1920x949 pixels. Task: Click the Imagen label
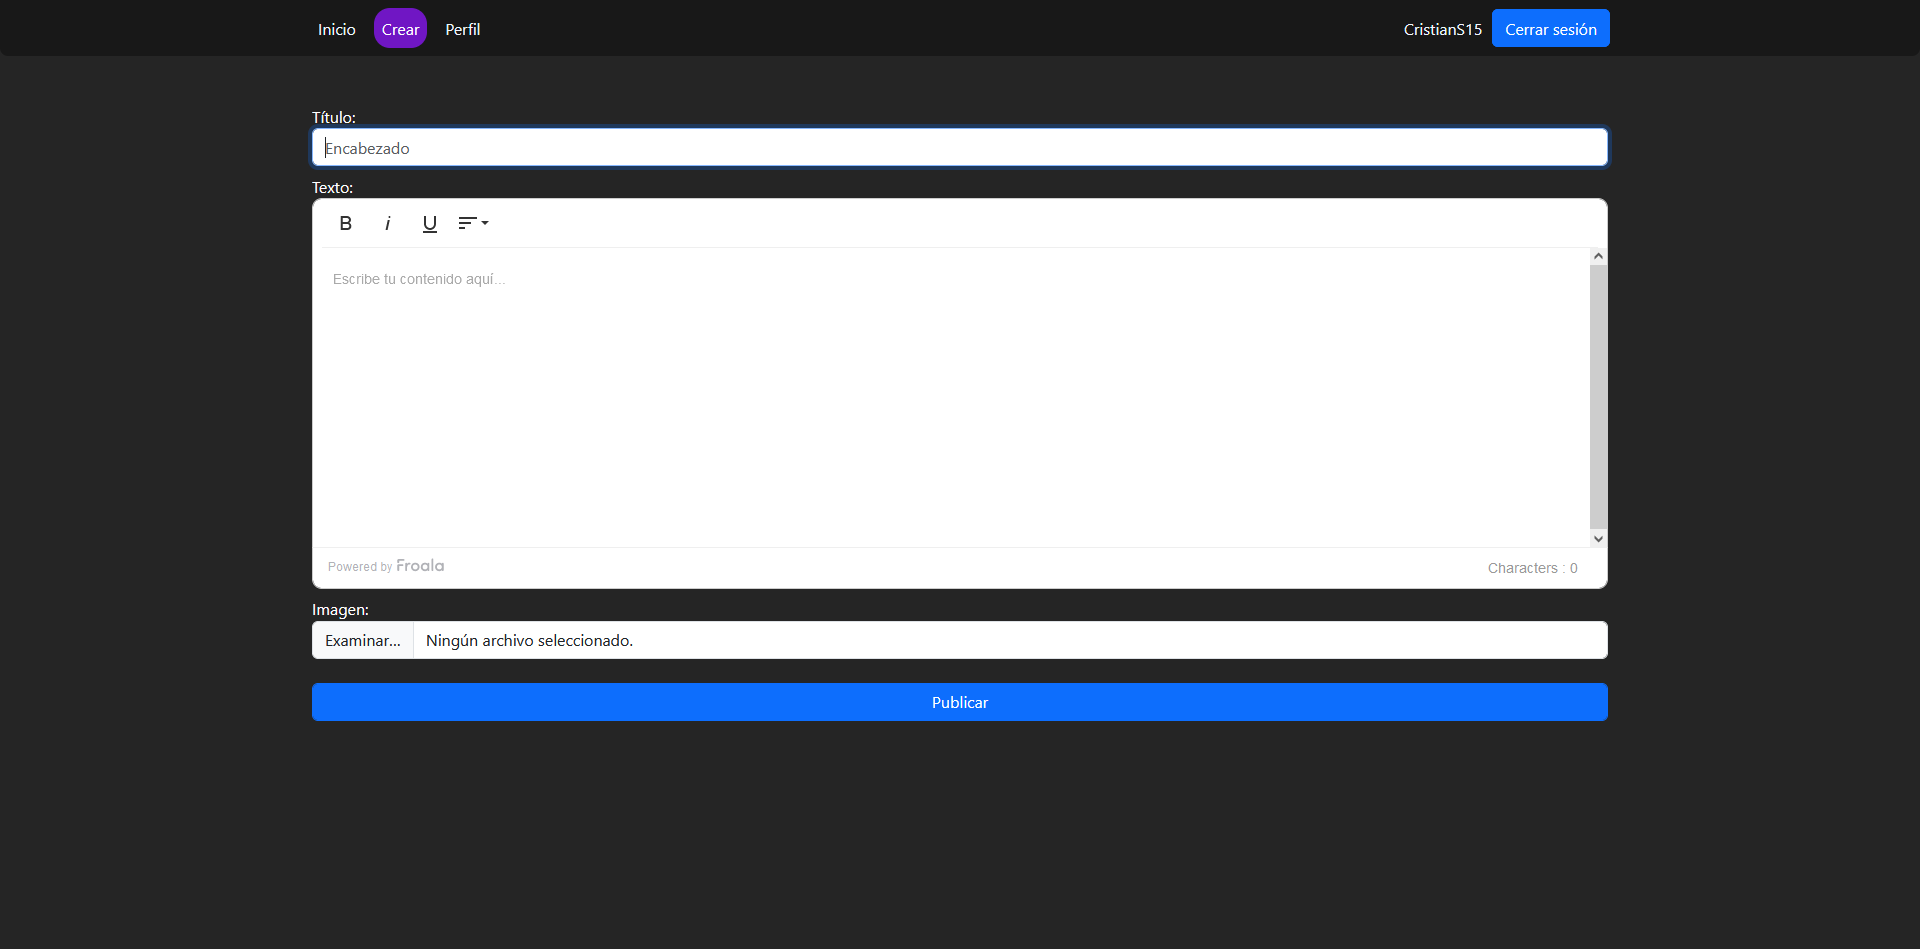click(x=340, y=609)
